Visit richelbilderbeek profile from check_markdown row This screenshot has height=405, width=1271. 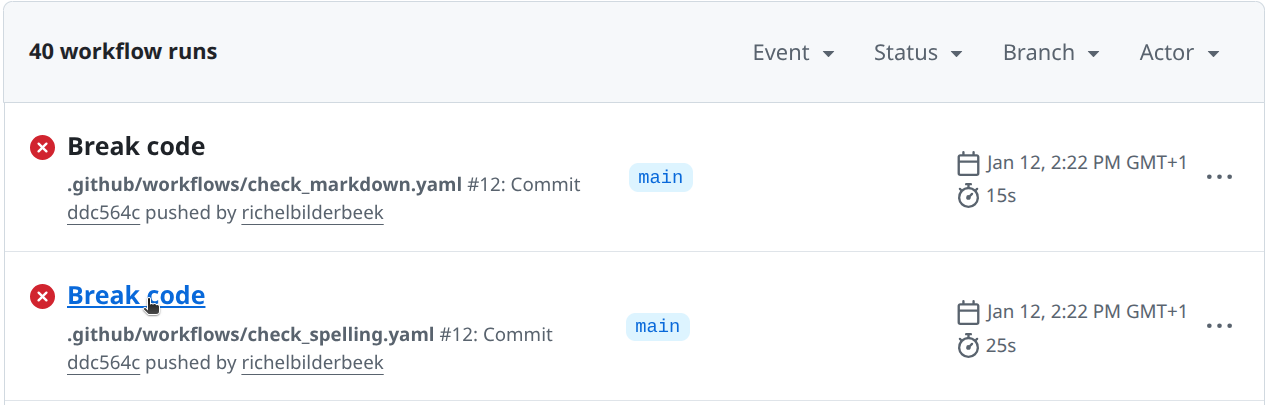pos(312,213)
